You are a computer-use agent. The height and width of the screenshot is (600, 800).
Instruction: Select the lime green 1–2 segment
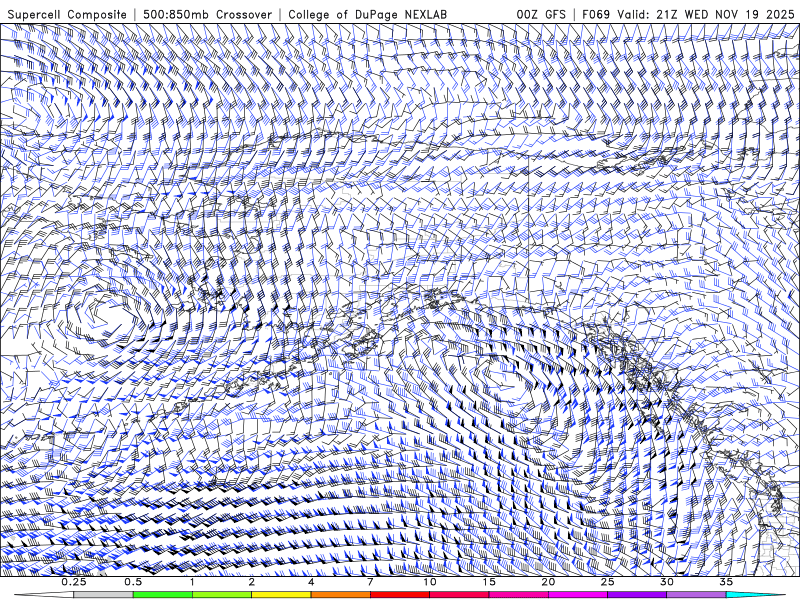tap(222, 595)
